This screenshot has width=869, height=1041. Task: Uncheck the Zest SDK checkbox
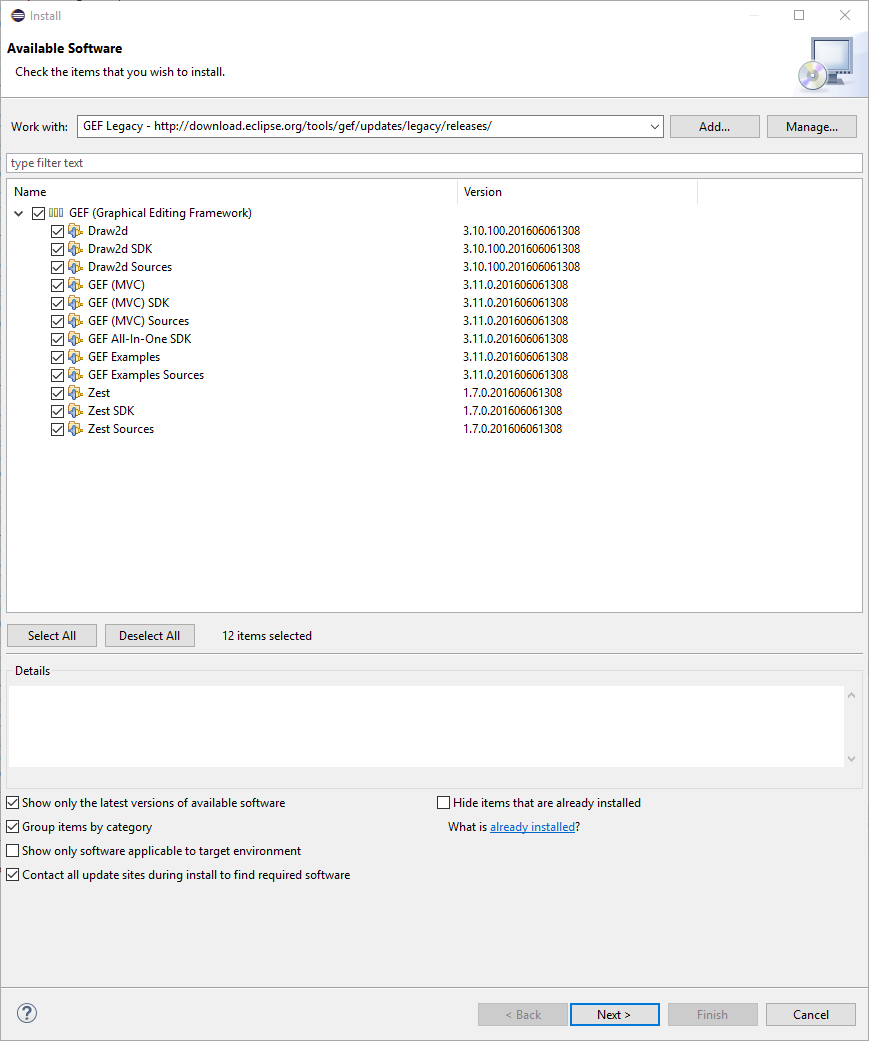tap(58, 410)
